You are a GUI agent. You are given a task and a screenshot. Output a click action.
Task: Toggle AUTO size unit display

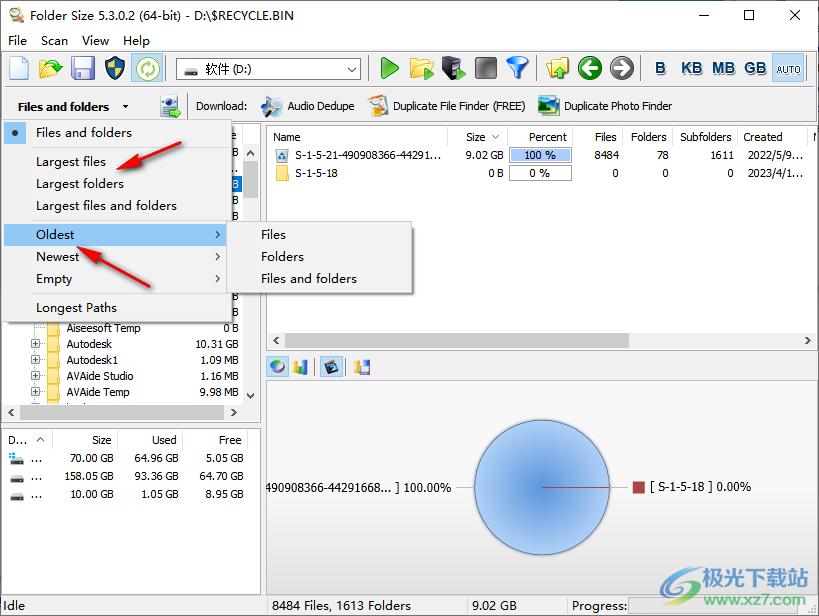[788, 68]
